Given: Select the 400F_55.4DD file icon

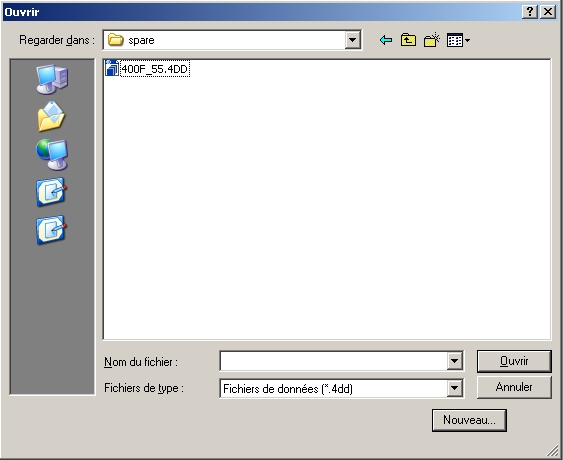Looking at the screenshot, I should pos(112,68).
